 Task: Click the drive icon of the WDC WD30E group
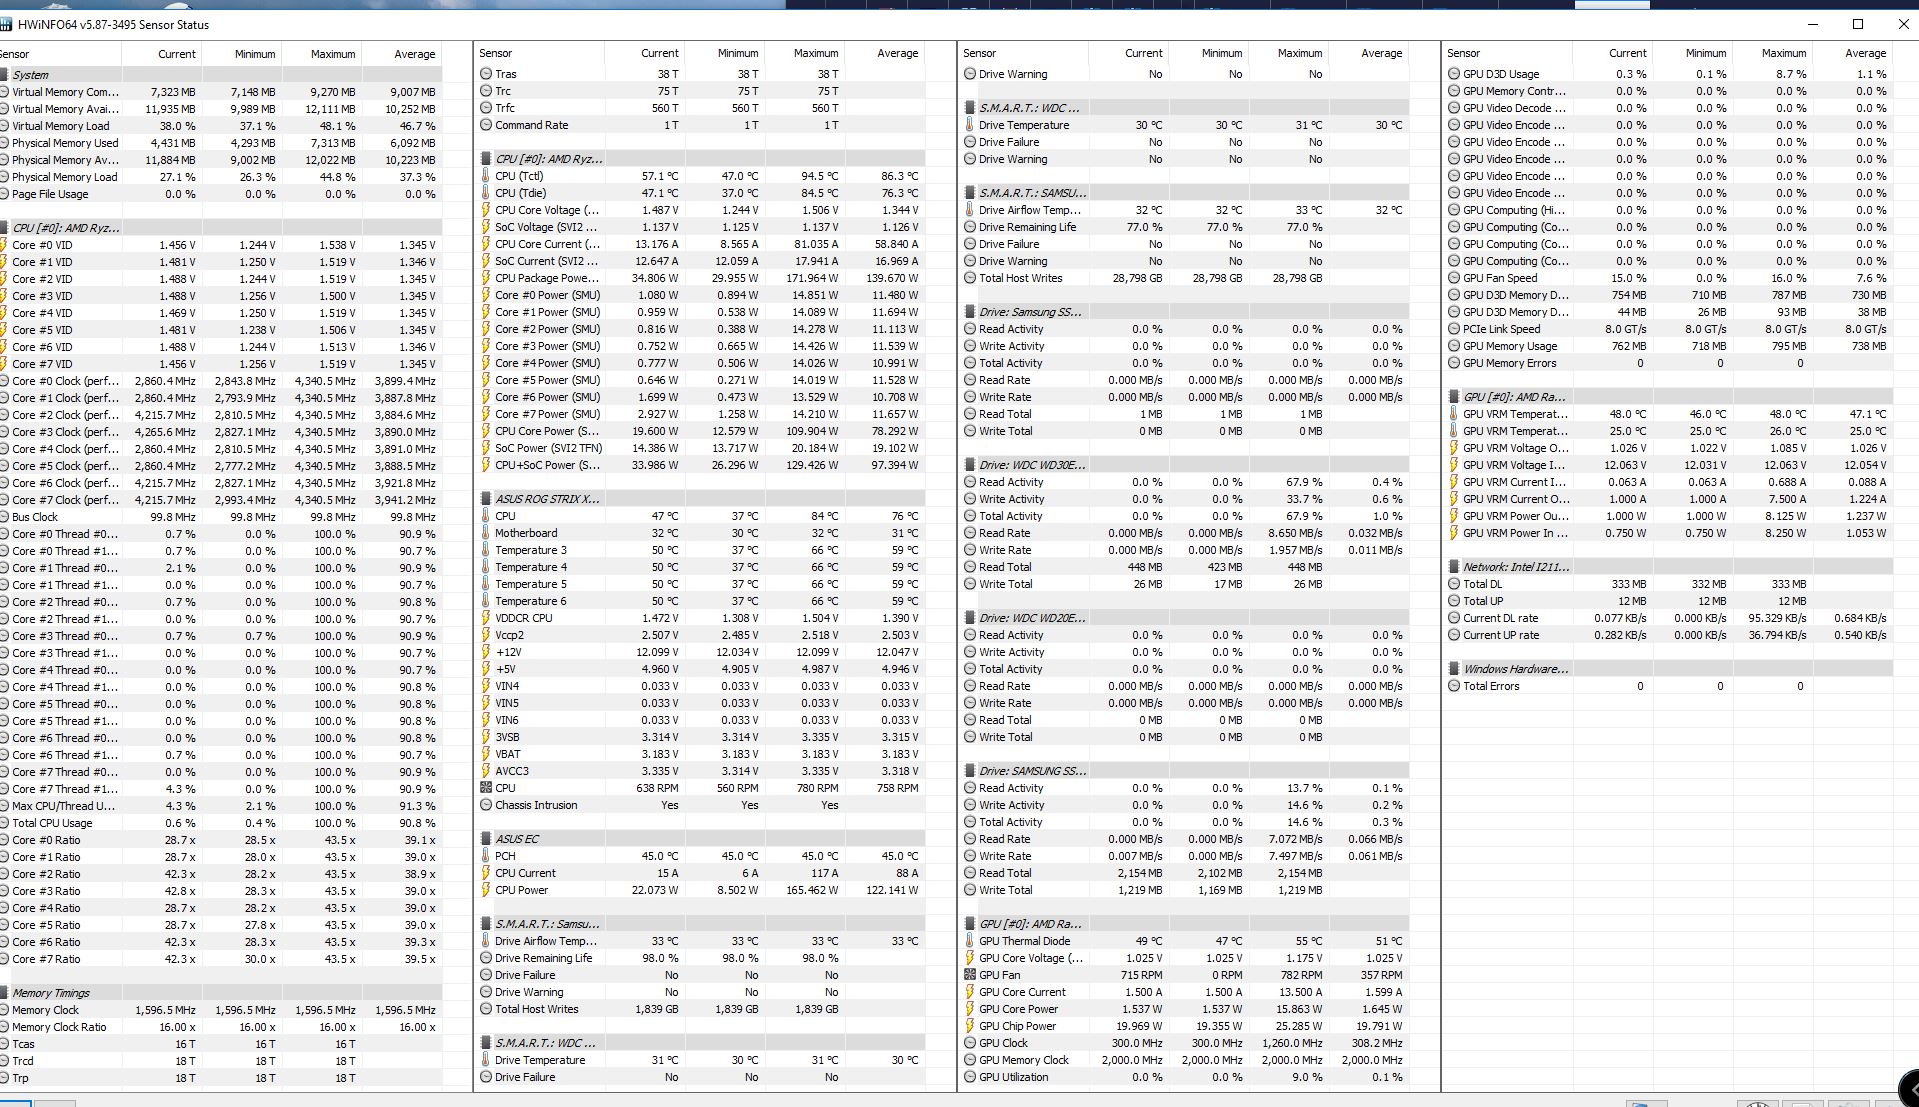[970, 465]
